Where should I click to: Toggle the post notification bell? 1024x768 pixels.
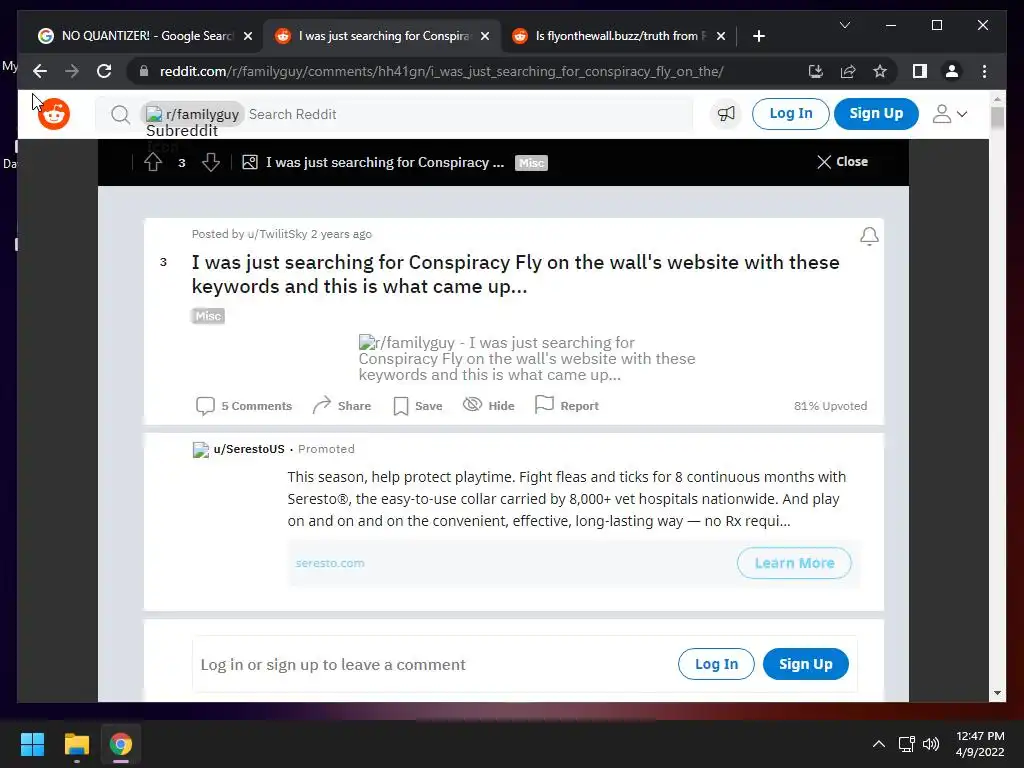coord(869,236)
